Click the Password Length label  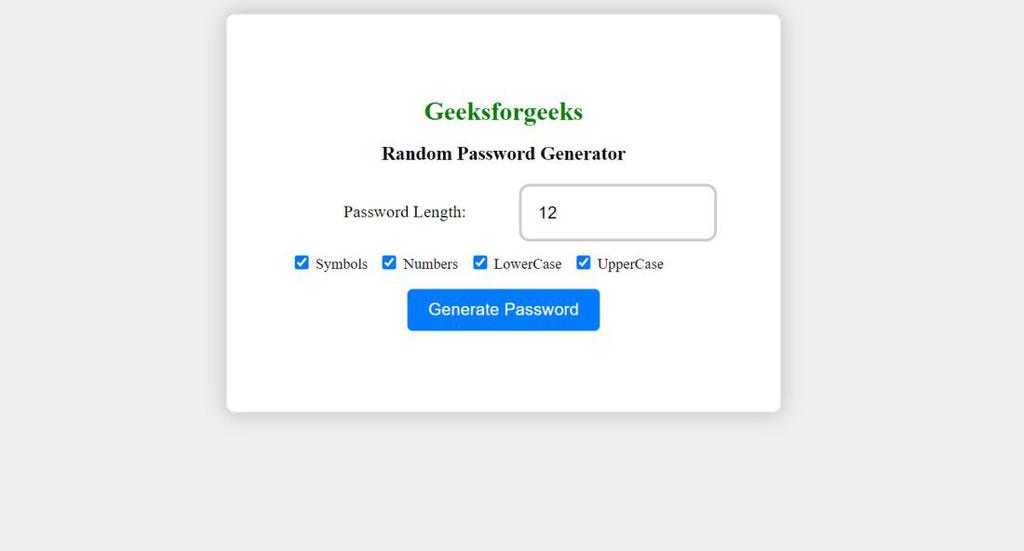[404, 212]
